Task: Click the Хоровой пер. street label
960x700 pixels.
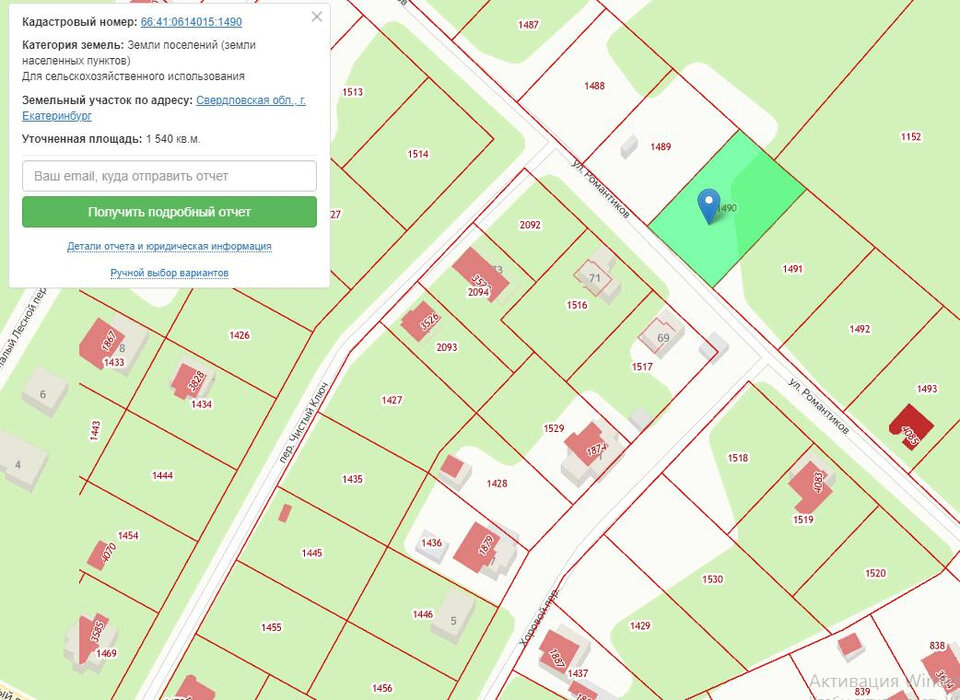Action: tap(539, 616)
